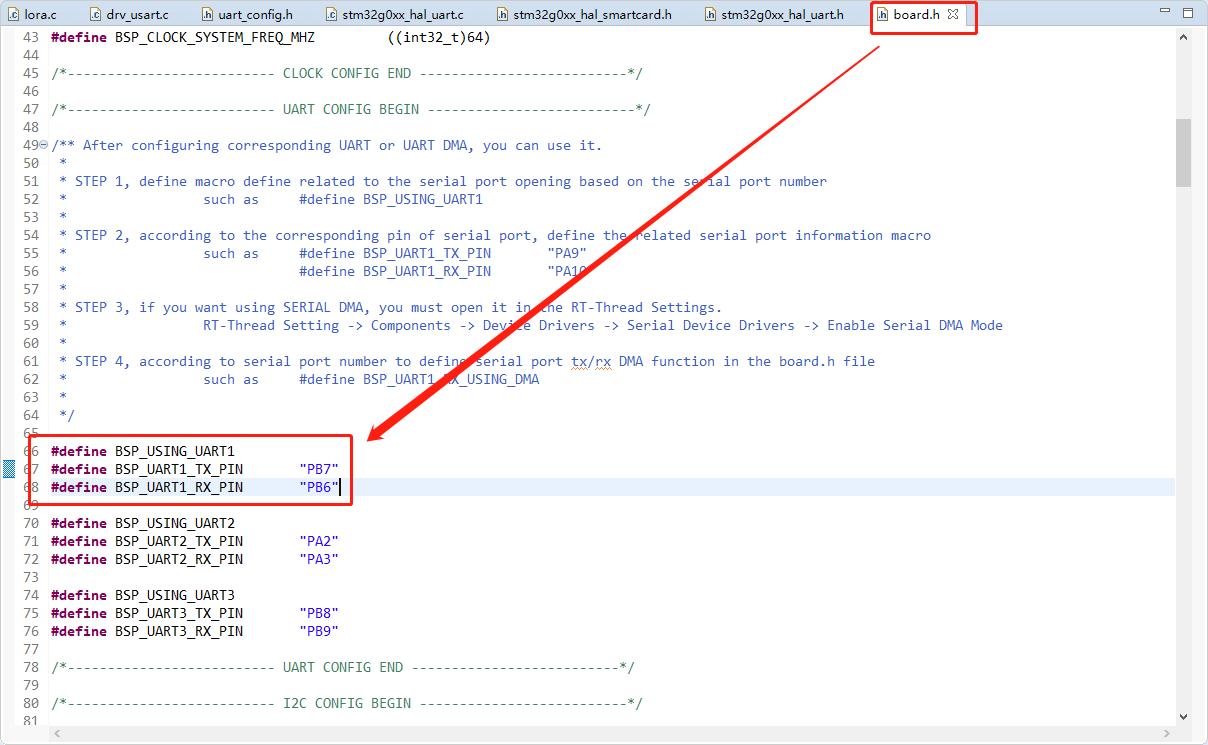This screenshot has width=1208, height=745.
Task: Click the horizontal scrollbar left arrow
Action: click(x=58, y=733)
